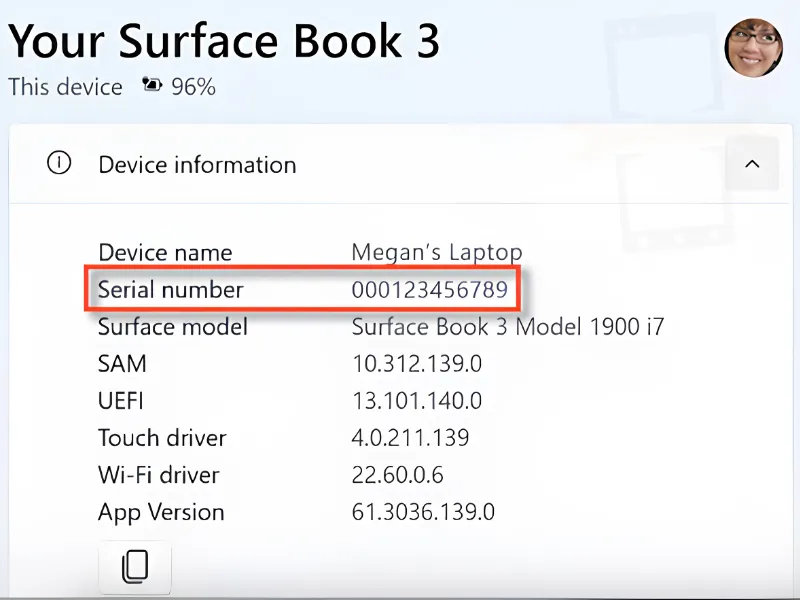Open the user profile picture

(754, 47)
